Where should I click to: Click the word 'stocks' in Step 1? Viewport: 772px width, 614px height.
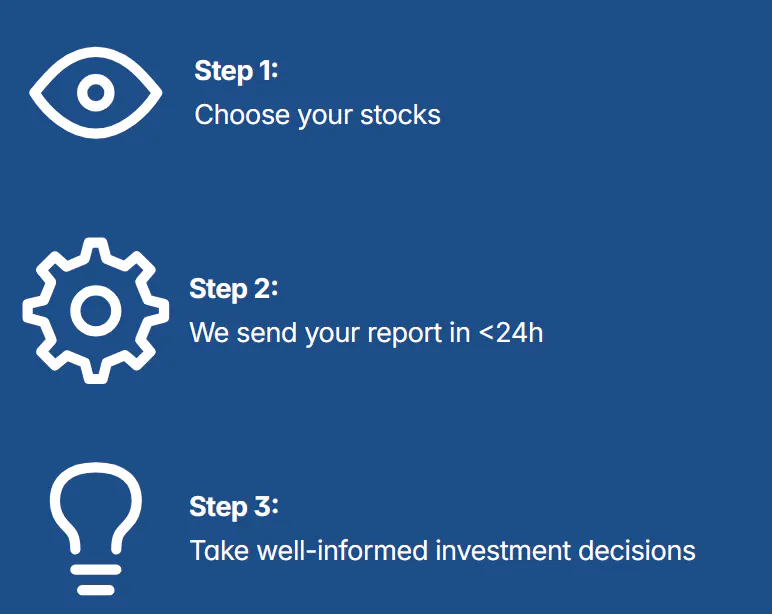tap(400, 115)
